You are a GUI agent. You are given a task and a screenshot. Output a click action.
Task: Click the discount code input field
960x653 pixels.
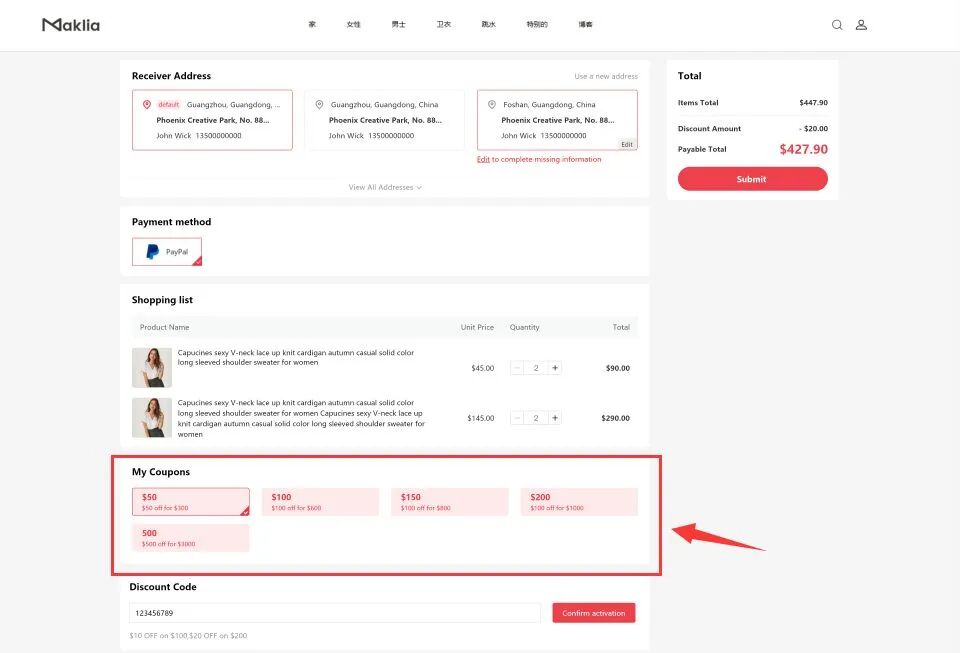point(335,613)
